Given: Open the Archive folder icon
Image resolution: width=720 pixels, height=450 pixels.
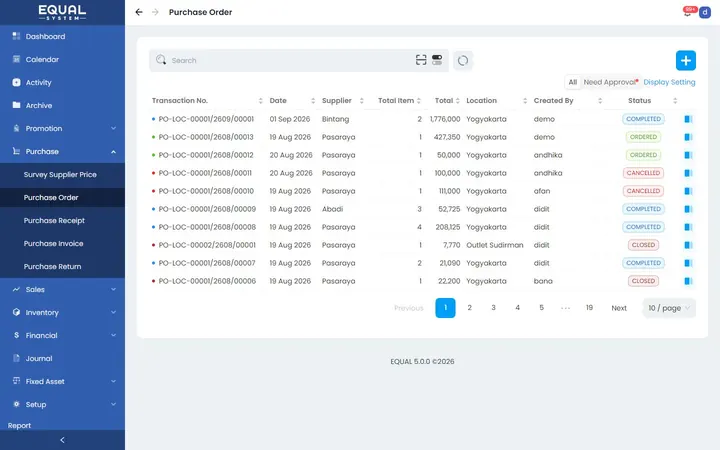Looking at the screenshot, I should pyautogui.click(x=17, y=105).
